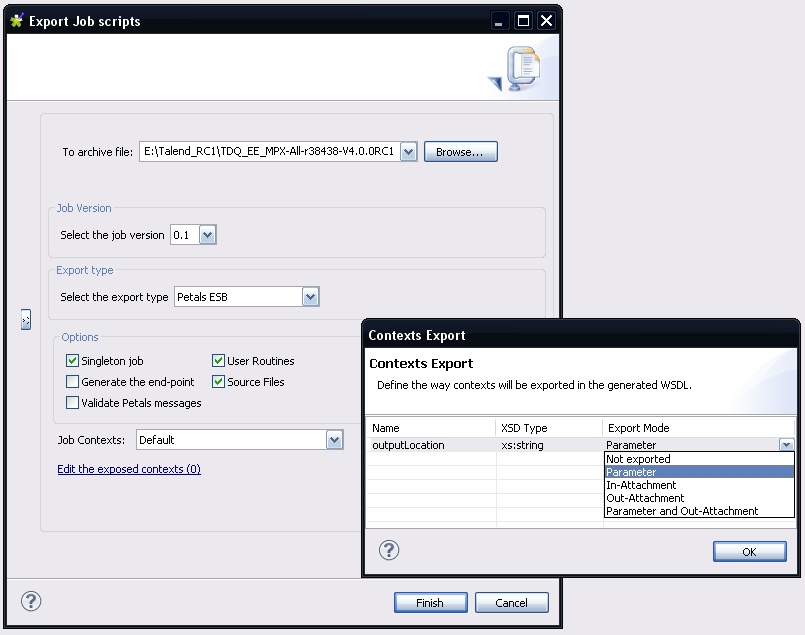This screenshot has height=635, width=805.
Task: Click the side panel expand arrow on left edge
Action: (x=25, y=319)
